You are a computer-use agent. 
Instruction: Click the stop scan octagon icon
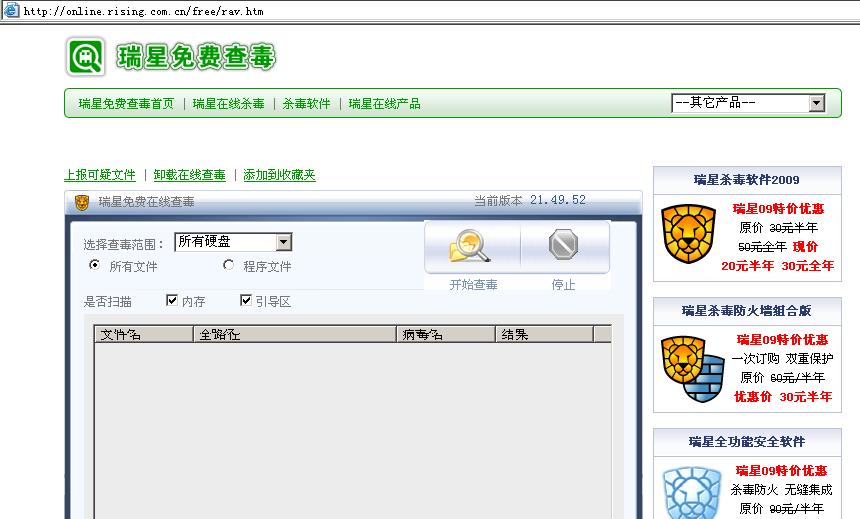click(x=563, y=245)
